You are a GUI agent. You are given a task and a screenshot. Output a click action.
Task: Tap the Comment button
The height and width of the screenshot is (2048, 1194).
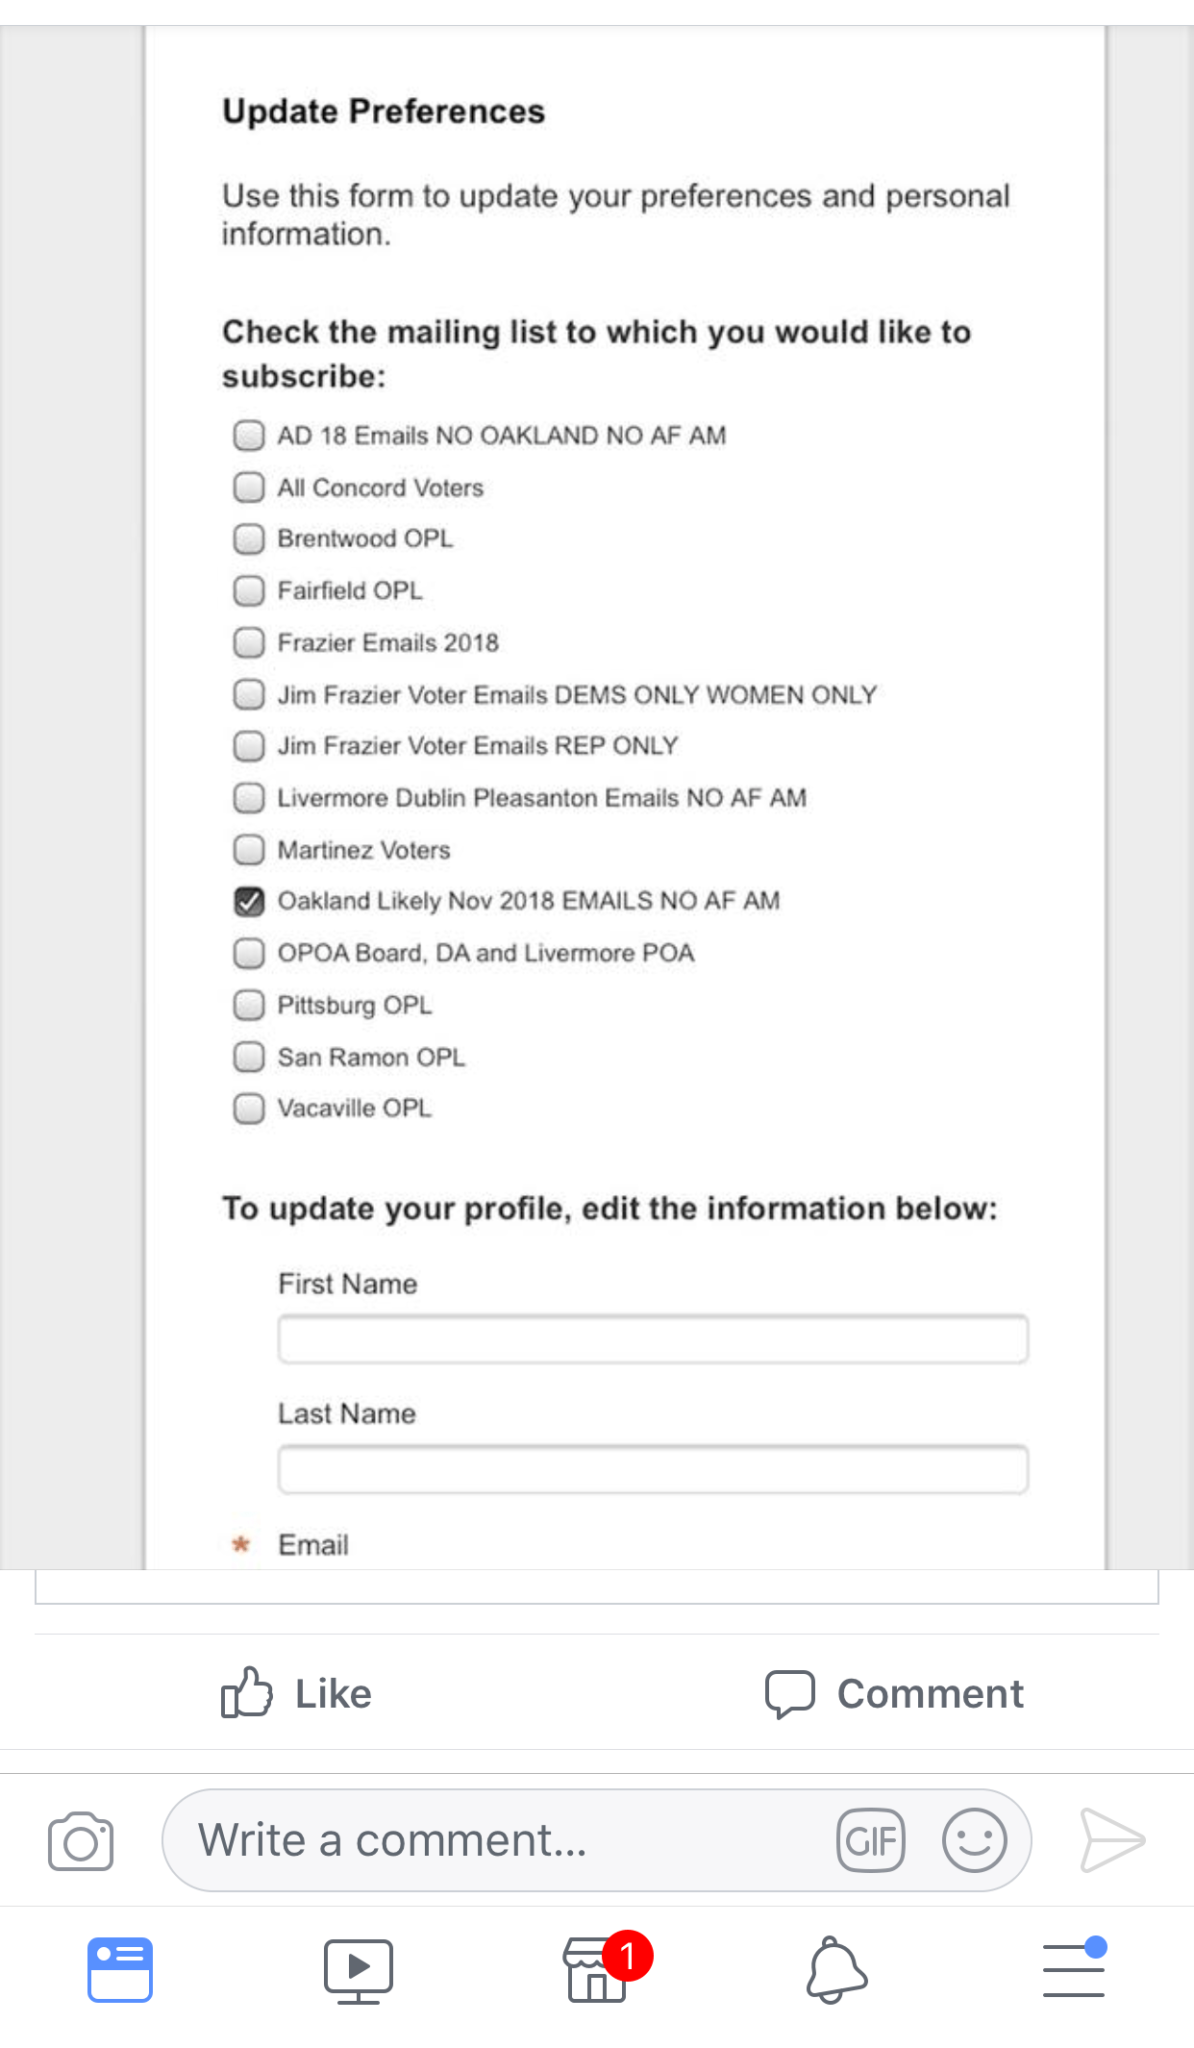894,1693
